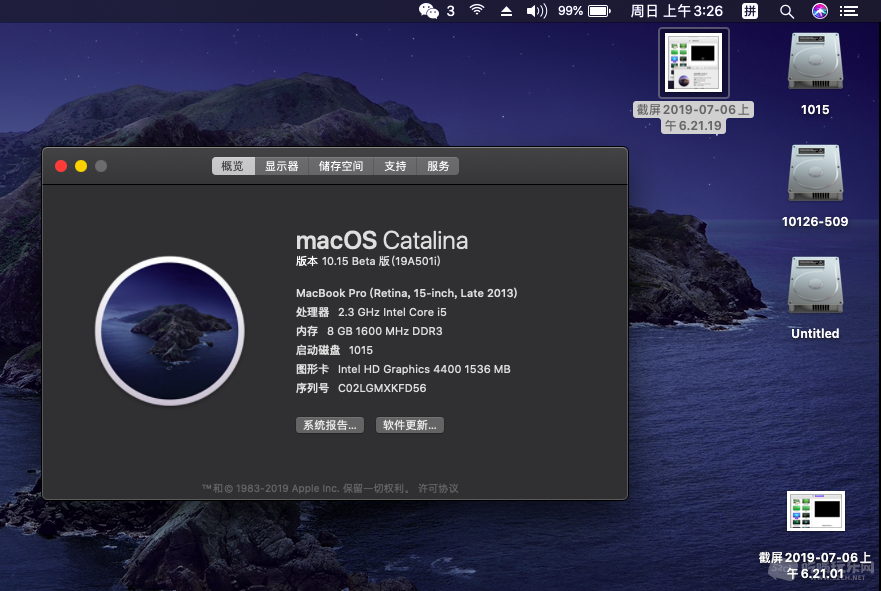Launch Siri from menu bar
The height and width of the screenshot is (591, 881).
819,11
